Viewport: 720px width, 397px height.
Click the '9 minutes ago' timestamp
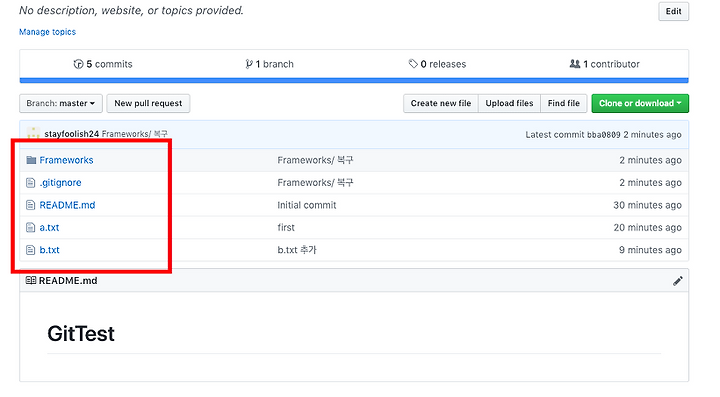pos(650,250)
